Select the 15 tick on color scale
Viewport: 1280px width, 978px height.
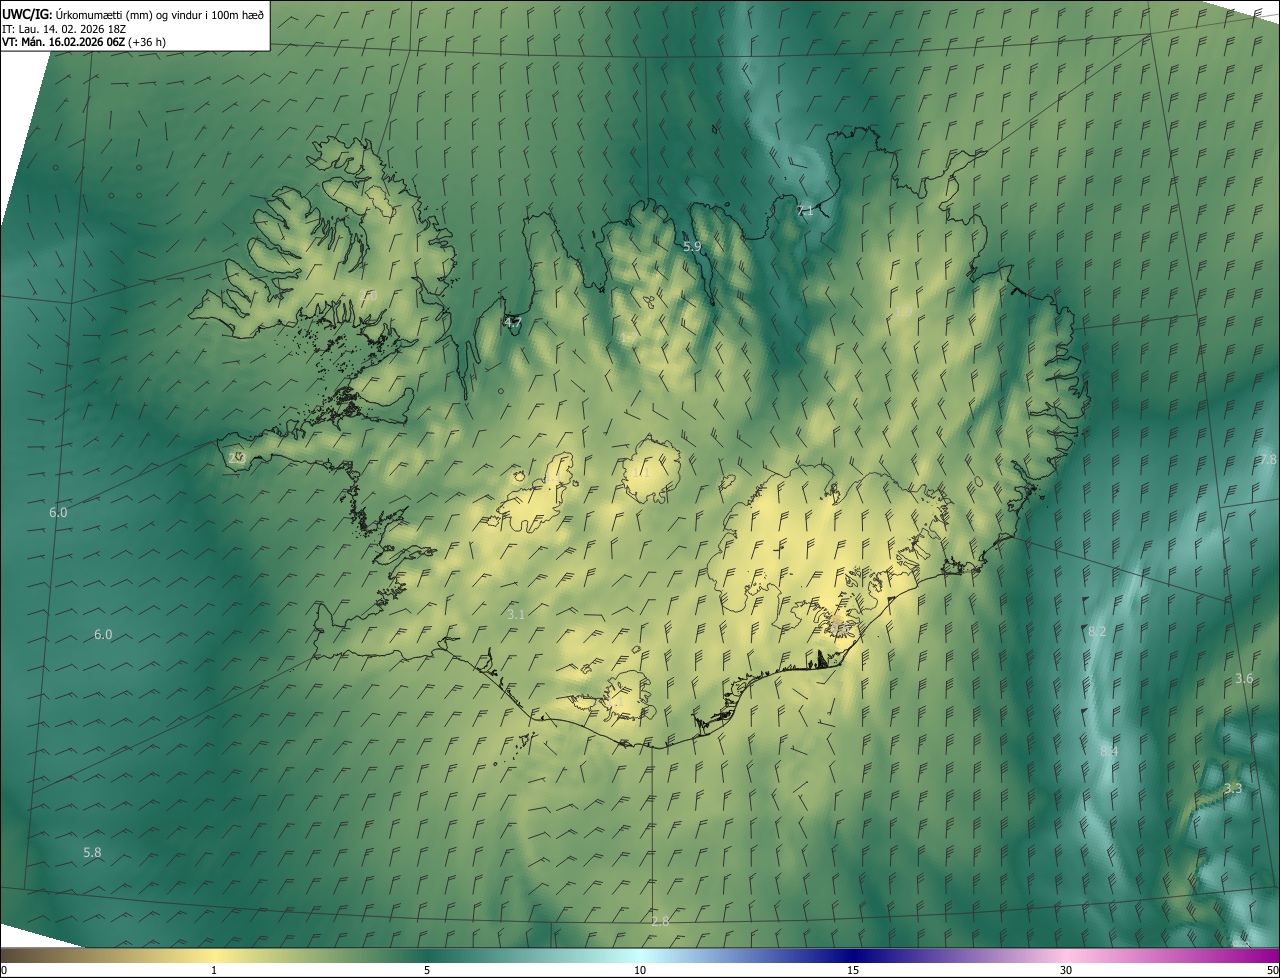853,970
